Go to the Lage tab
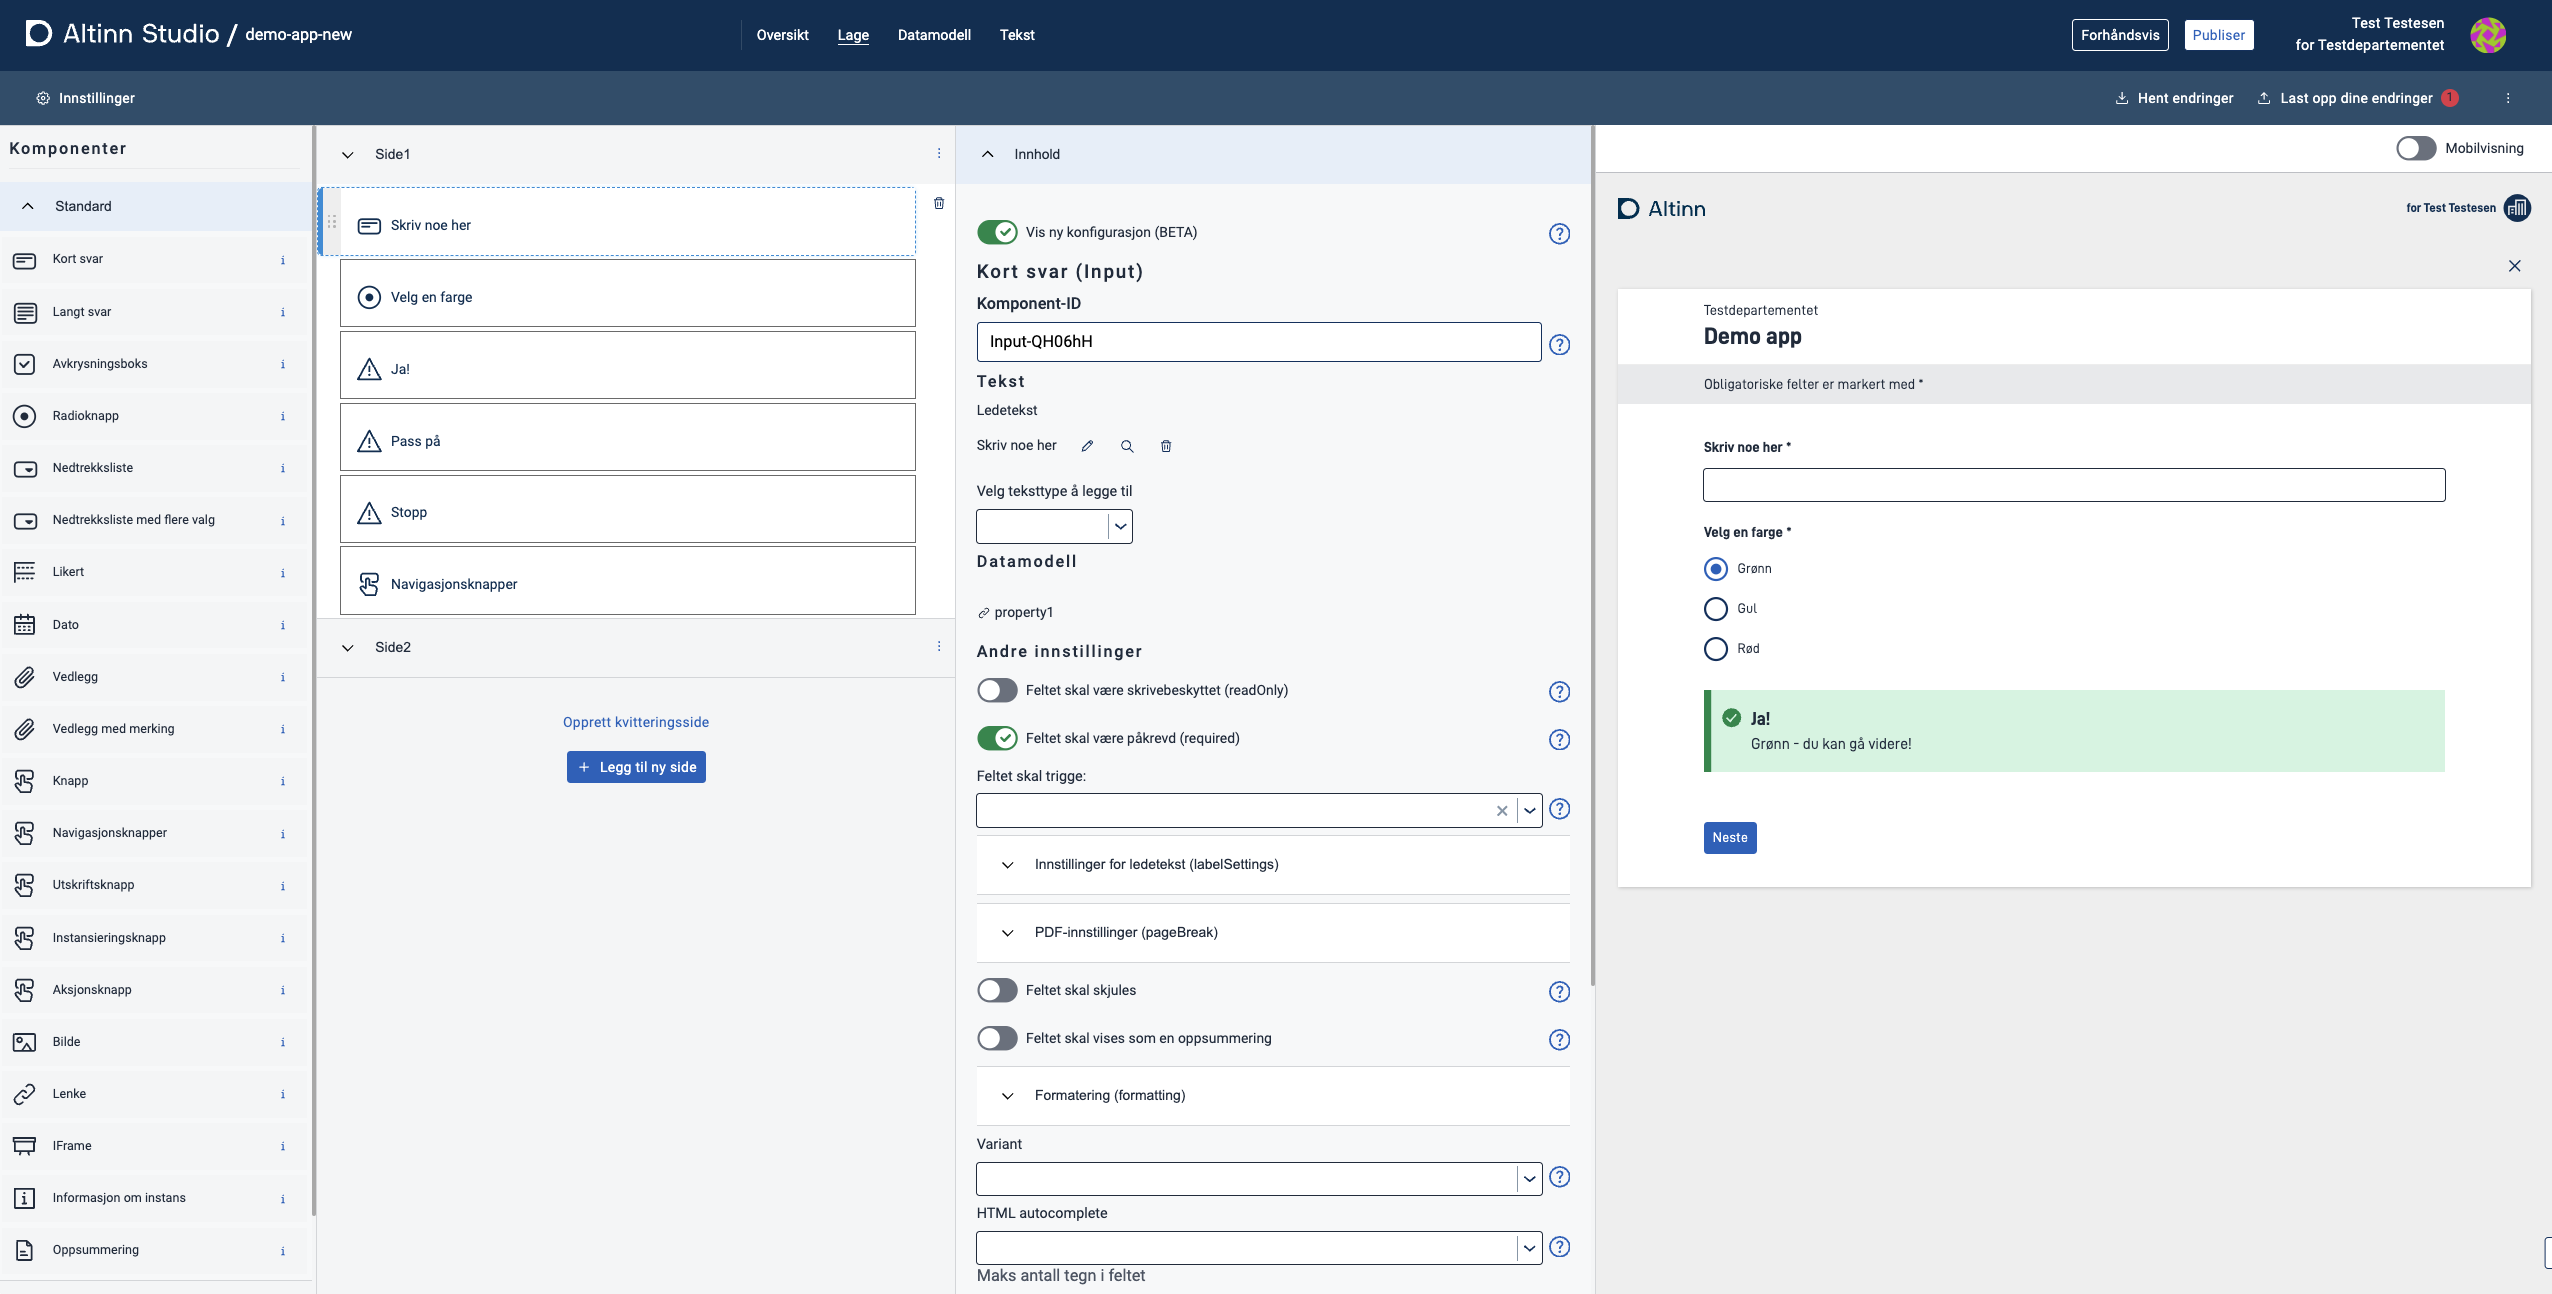The image size is (2552, 1294). 853,35
